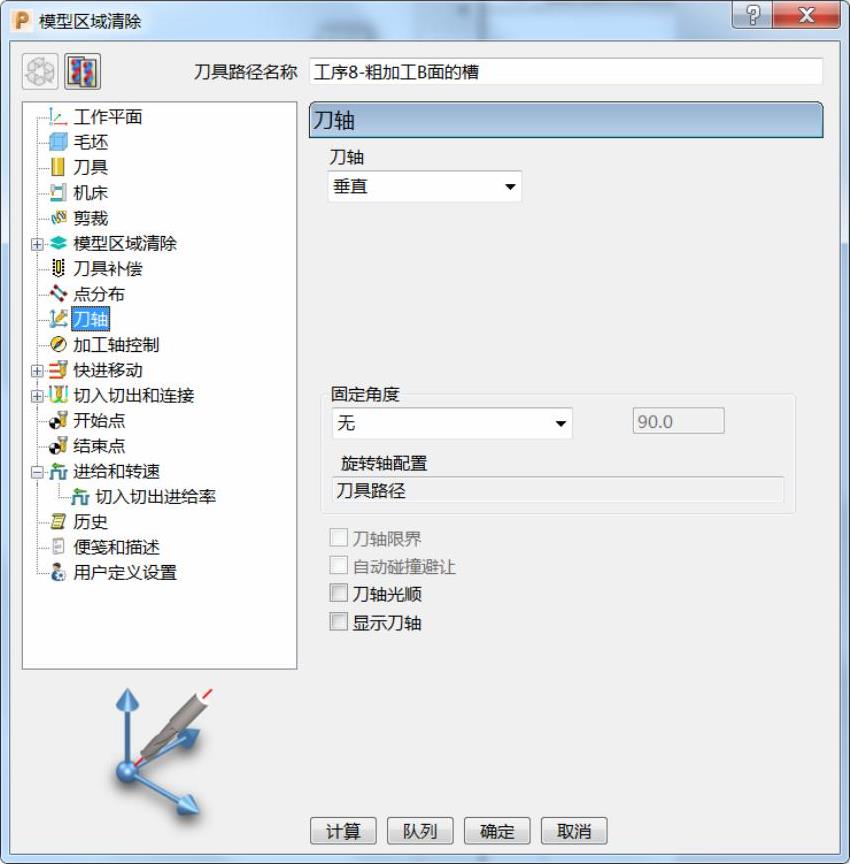Open the 毛坯 block page
The height and width of the screenshot is (864, 850).
tap(90, 142)
